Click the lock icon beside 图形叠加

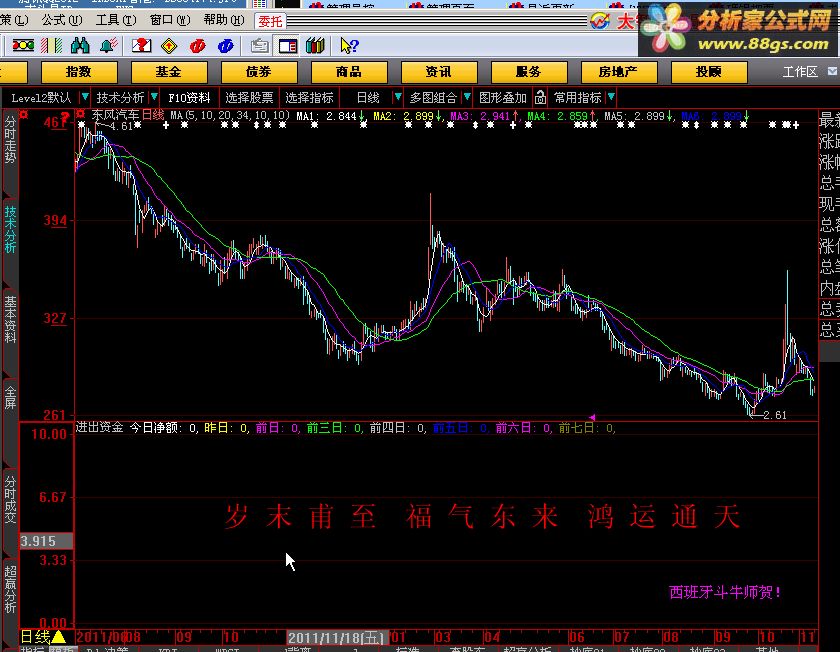540,98
